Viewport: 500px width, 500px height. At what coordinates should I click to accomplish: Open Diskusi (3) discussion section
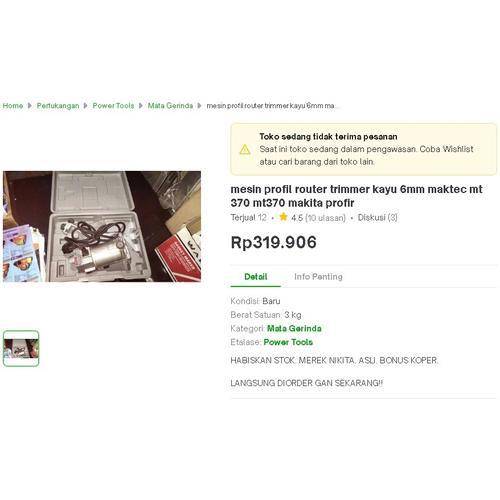(378, 218)
